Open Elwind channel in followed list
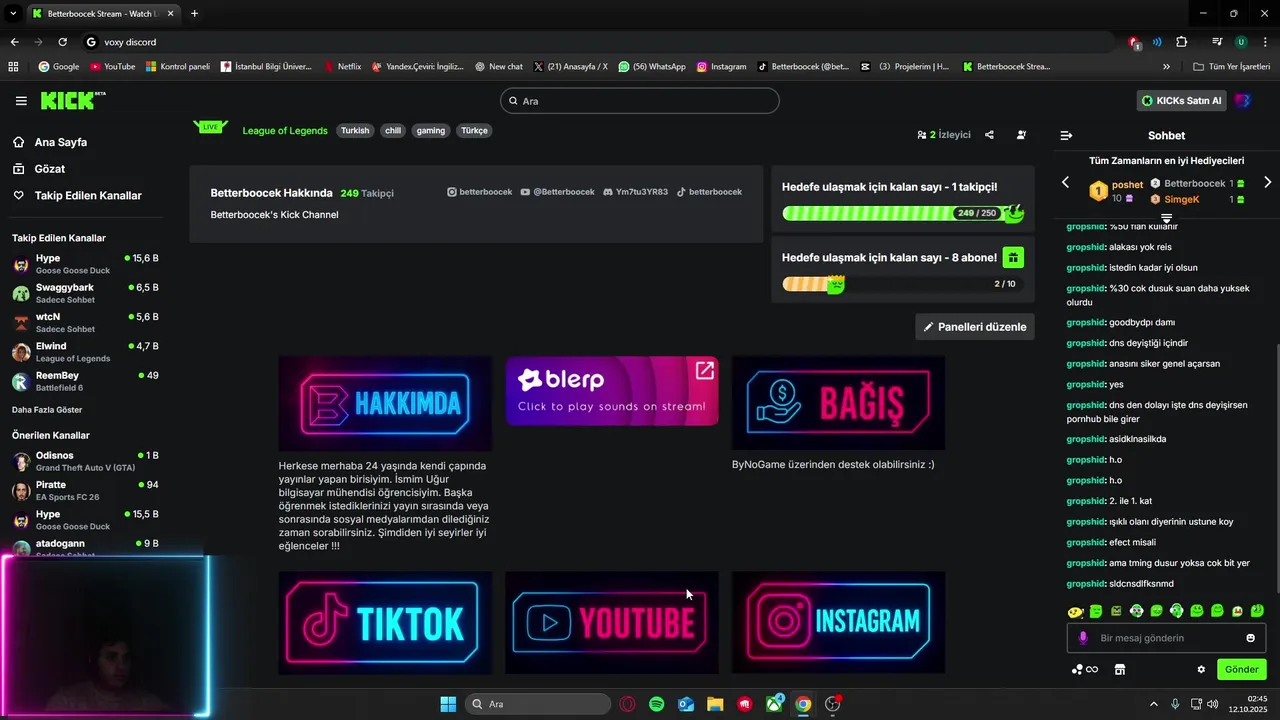Viewport: 1280px width, 720px height. pos(85,352)
